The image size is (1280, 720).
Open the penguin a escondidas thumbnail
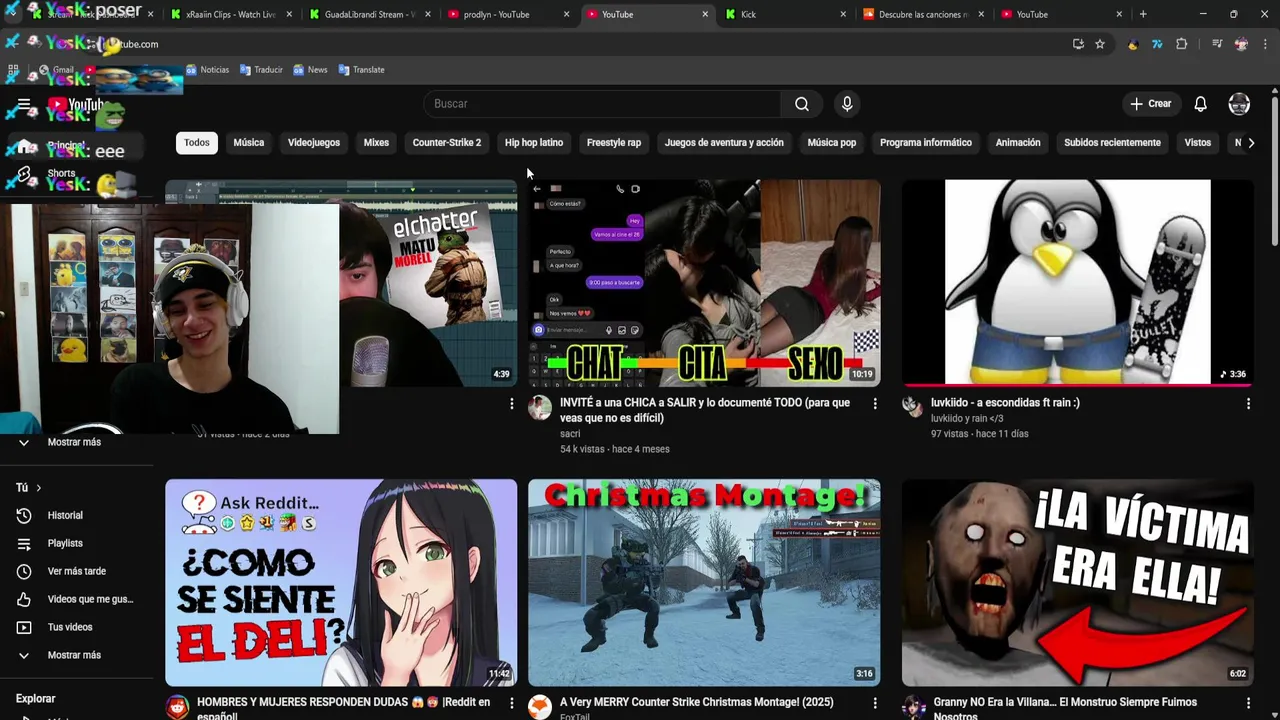pos(1077,283)
